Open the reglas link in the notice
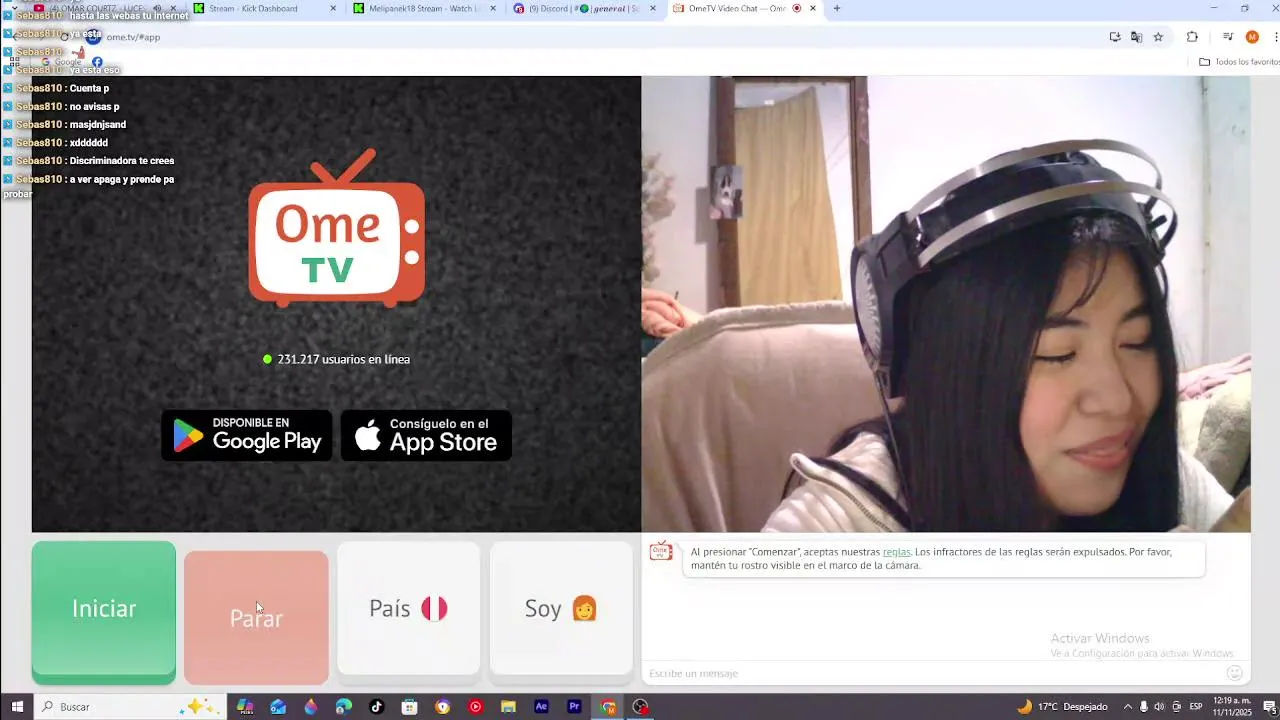The width and height of the screenshot is (1280, 720). (896, 552)
